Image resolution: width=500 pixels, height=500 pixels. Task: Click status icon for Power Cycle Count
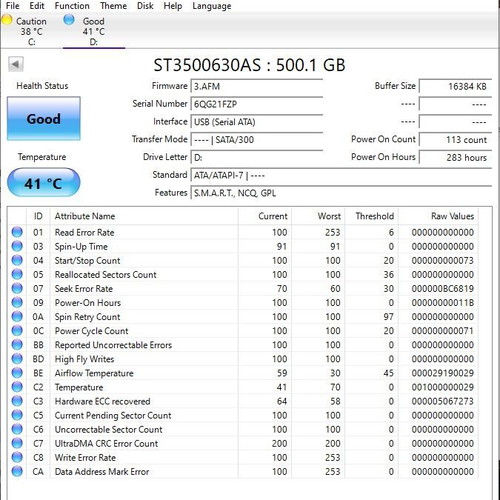(x=17, y=330)
